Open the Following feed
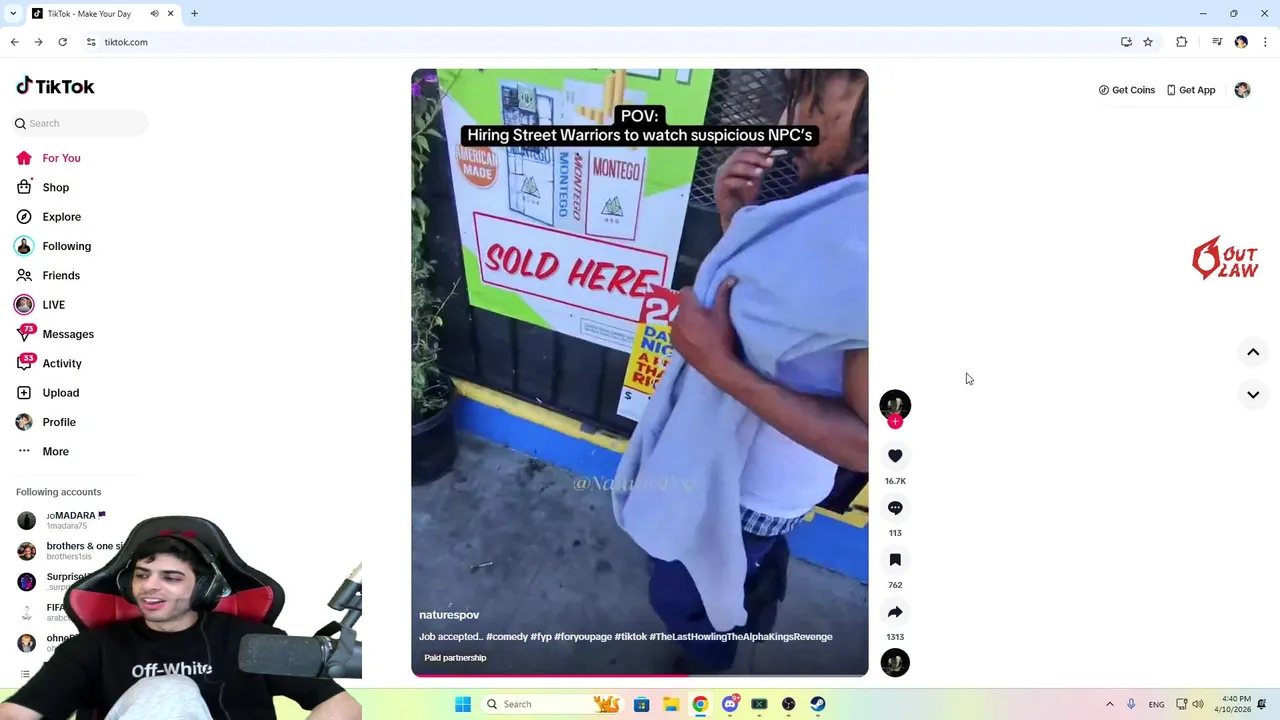This screenshot has width=1280, height=720. [x=66, y=246]
